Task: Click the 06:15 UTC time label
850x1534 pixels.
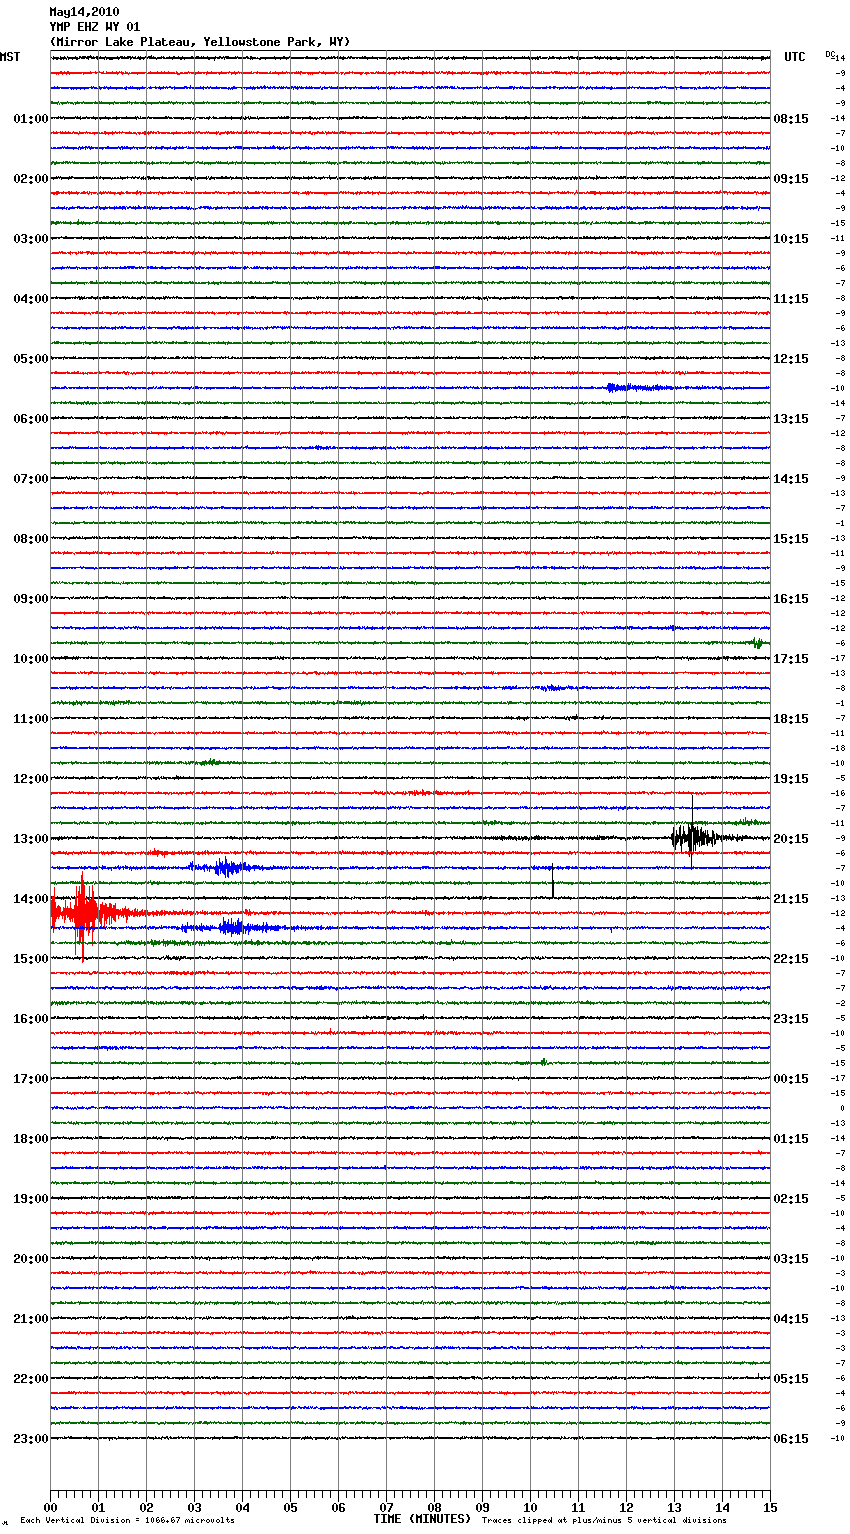Action: coord(791,1439)
